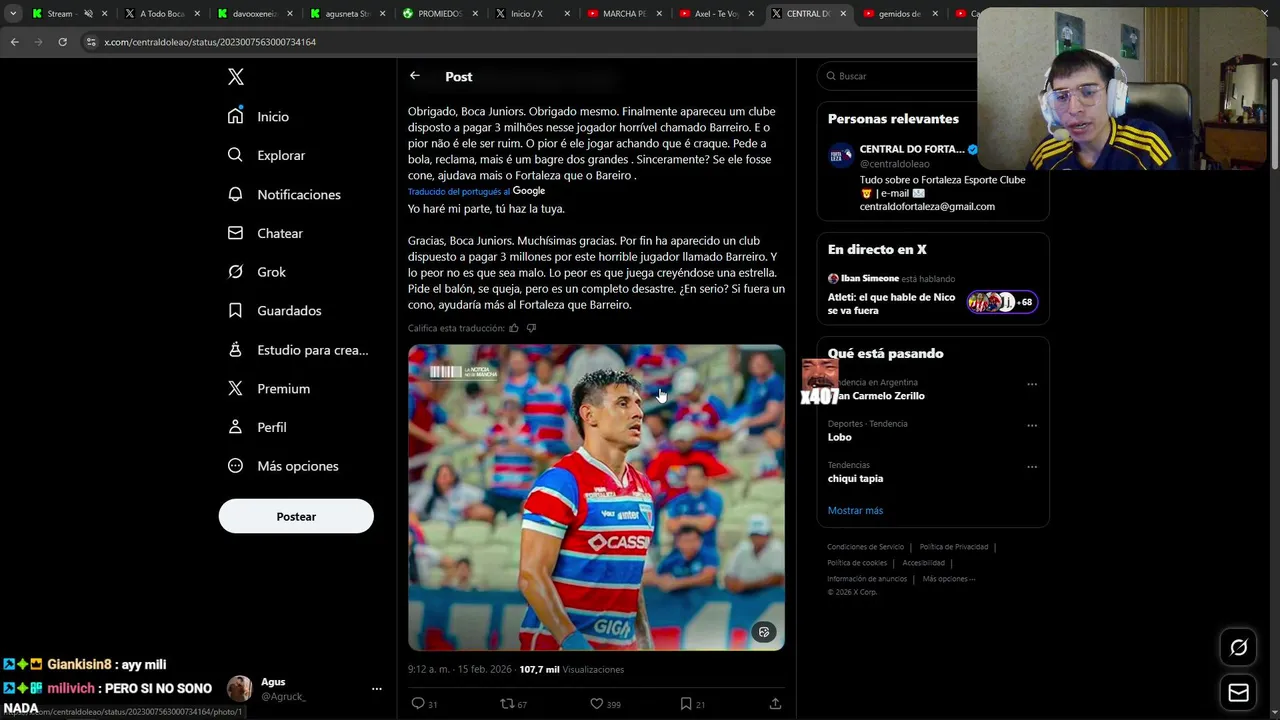Image resolution: width=1280 pixels, height=720 pixels.
Task: Rate the translation thumbs up
Action: tap(514, 328)
